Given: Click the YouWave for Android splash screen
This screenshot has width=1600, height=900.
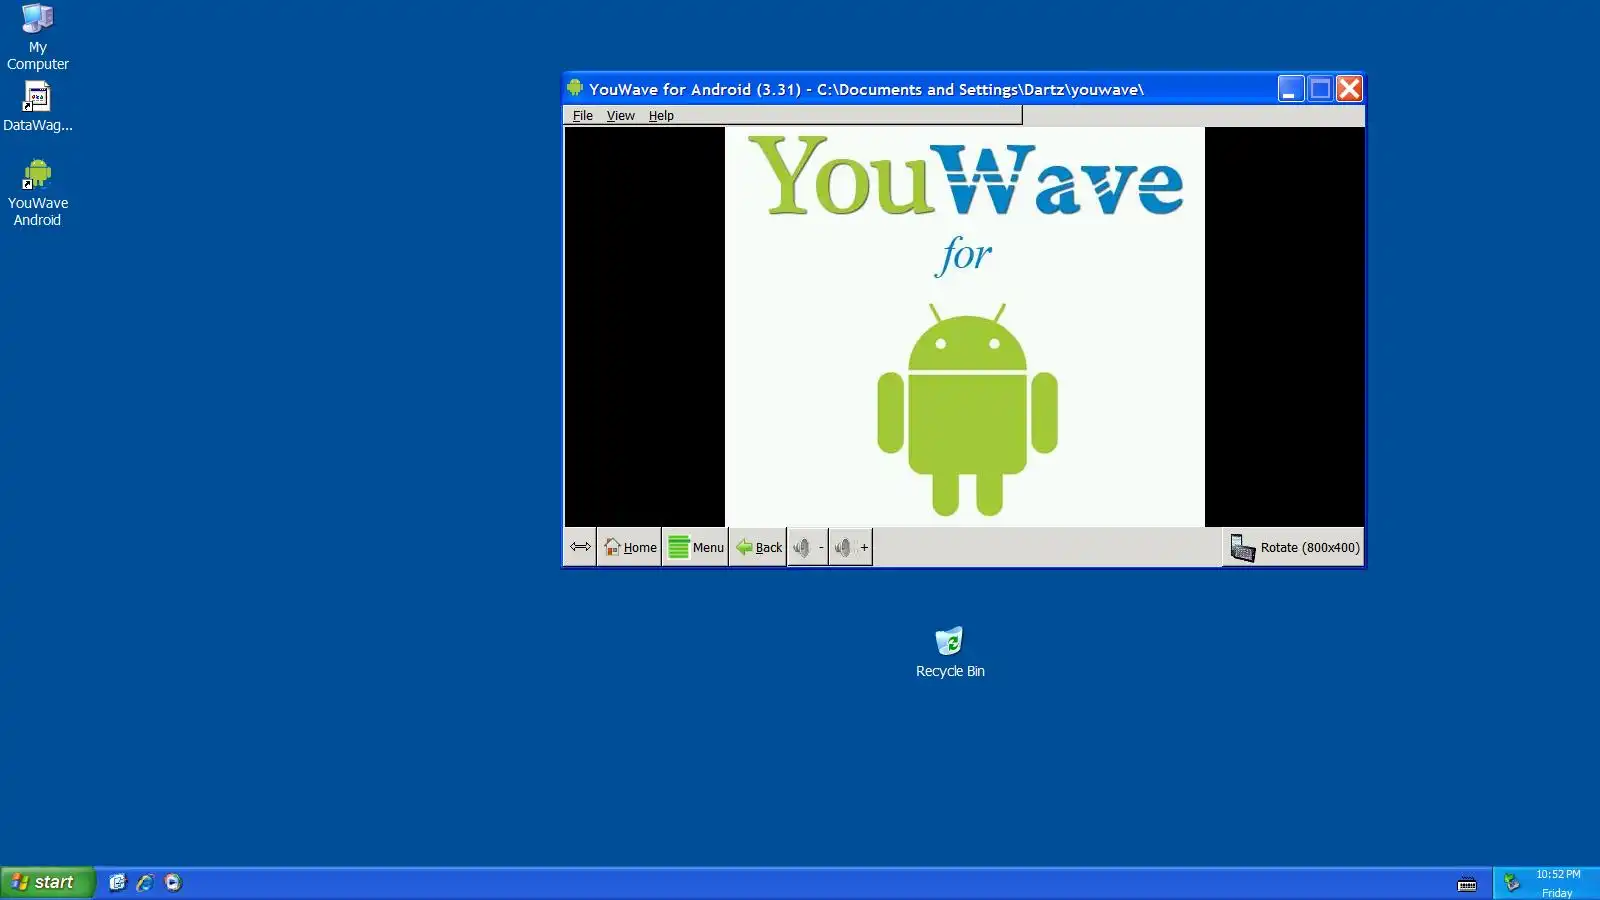Looking at the screenshot, I should click(x=965, y=327).
